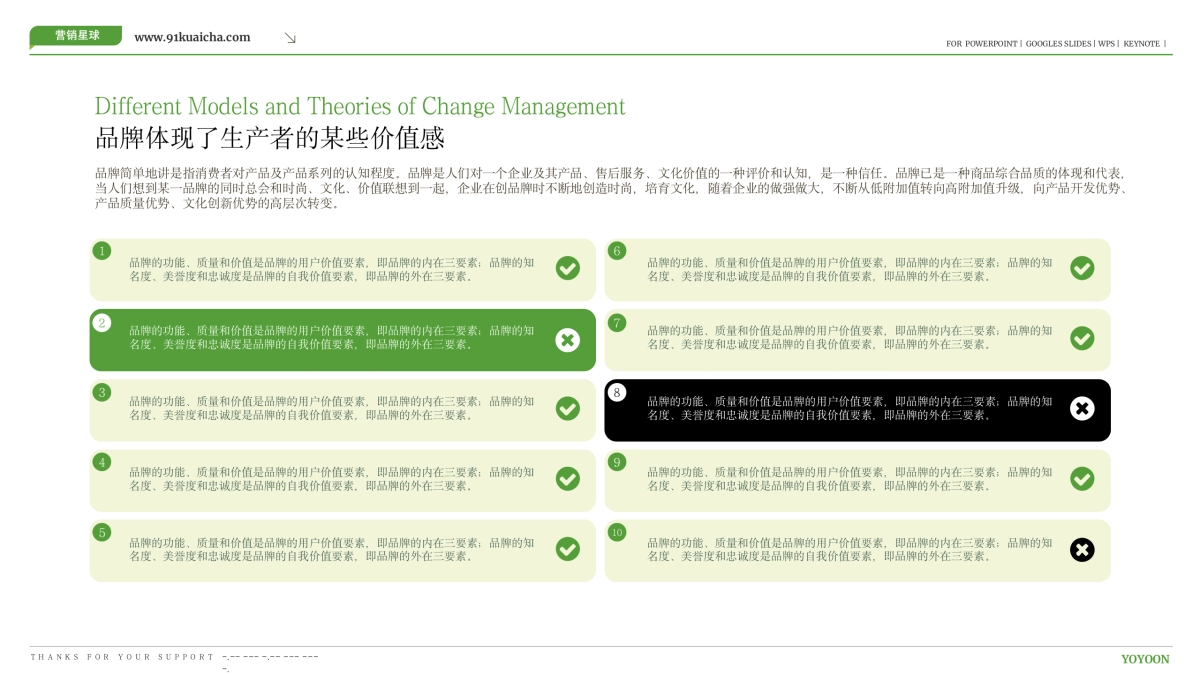Toggle item 2's highlighted green state
This screenshot has height=675, width=1200.
coord(340,340)
